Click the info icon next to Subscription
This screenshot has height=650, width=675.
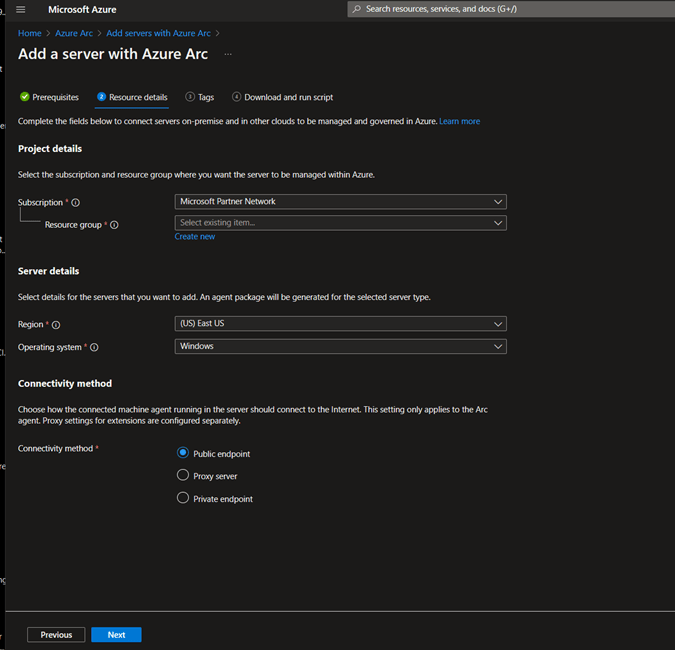(x=76, y=202)
